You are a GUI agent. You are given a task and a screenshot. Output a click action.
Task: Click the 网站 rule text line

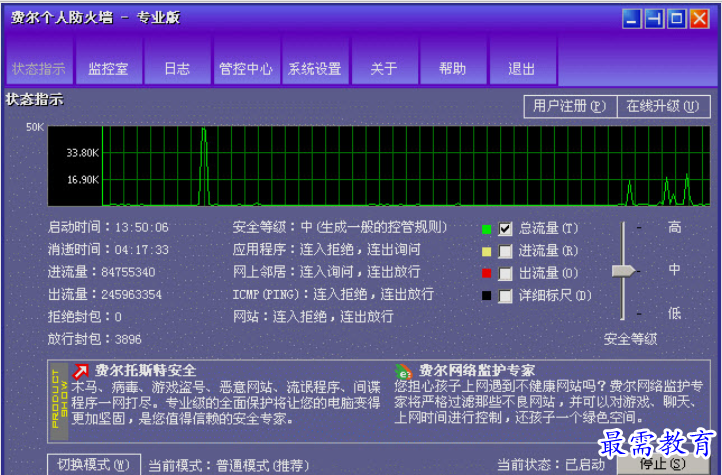[x=313, y=317]
